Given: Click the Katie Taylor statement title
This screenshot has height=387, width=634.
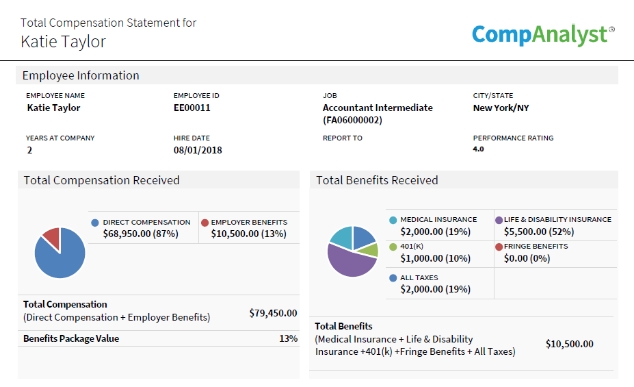Looking at the screenshot, I should 63,41.
